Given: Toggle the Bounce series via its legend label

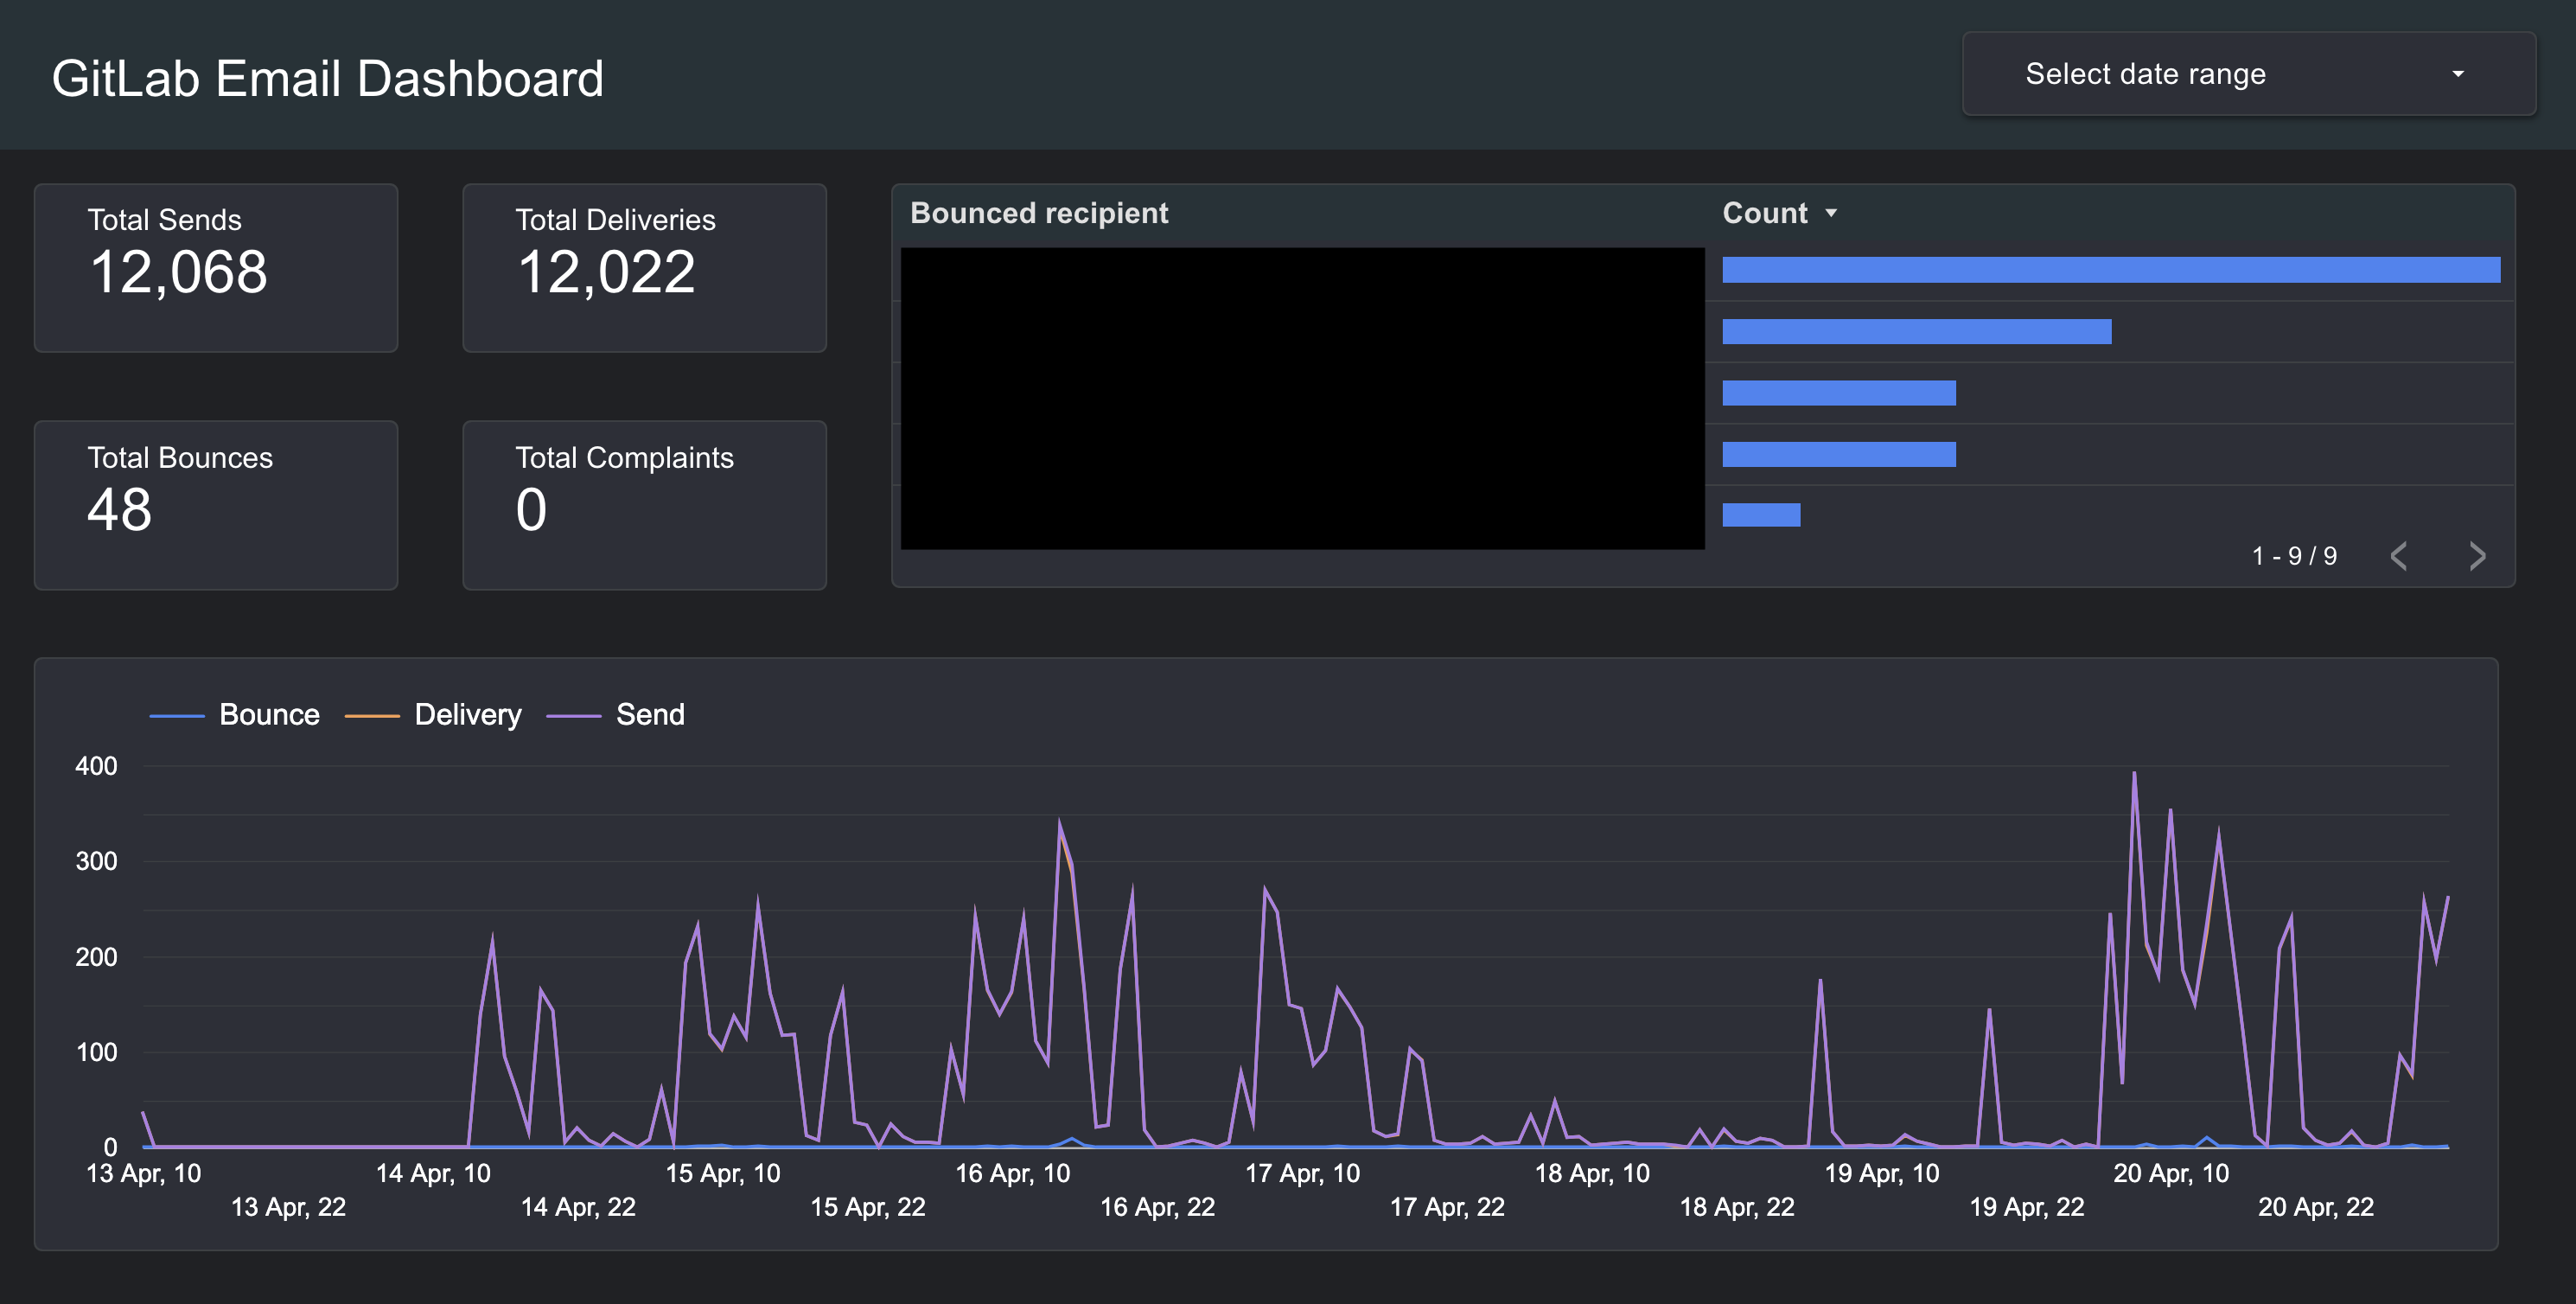Looking at the screenshot, I should (x=268, y=714).
